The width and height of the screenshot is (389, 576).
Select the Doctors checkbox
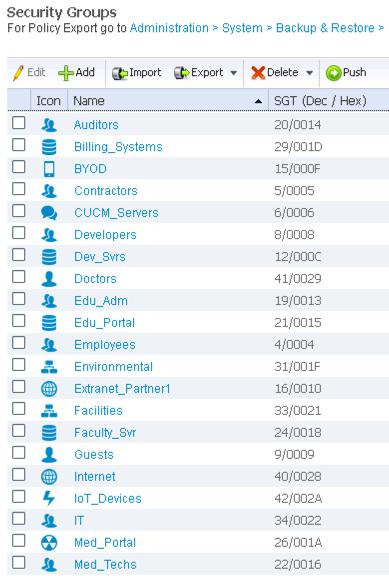point(19,277)
